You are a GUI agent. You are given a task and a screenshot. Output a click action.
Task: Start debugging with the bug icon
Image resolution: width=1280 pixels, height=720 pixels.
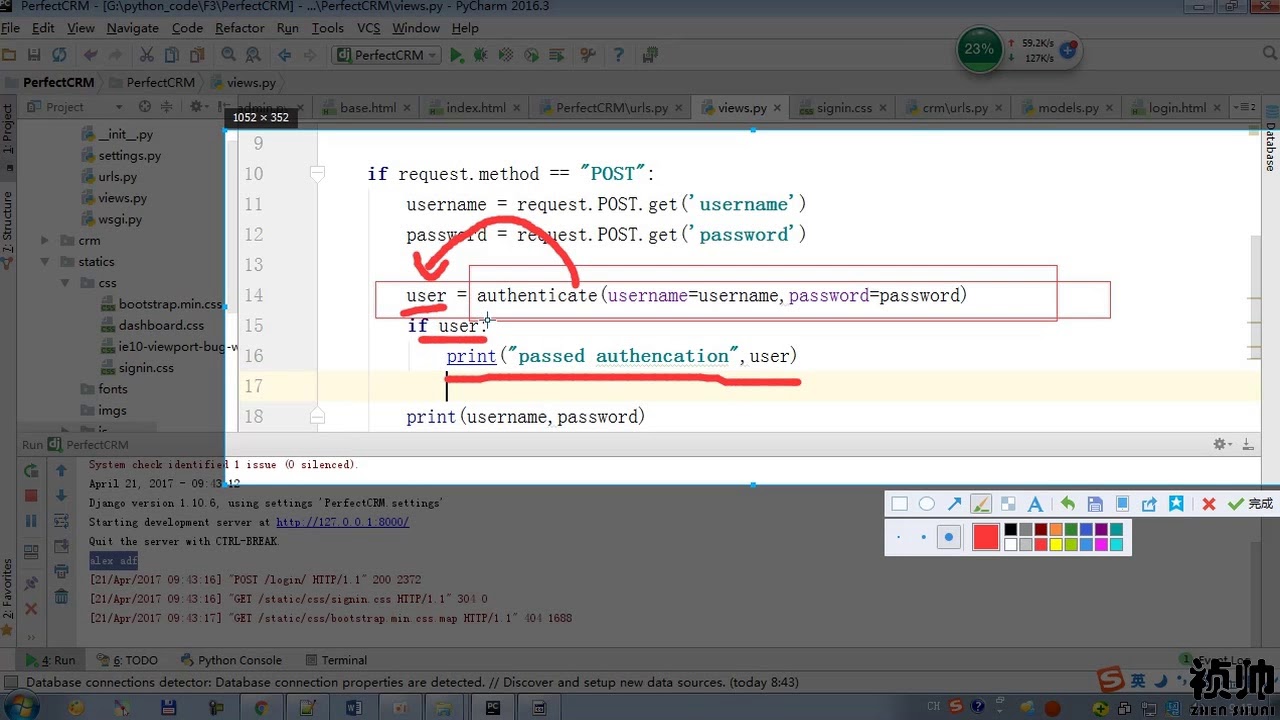(x=481, y=55)
